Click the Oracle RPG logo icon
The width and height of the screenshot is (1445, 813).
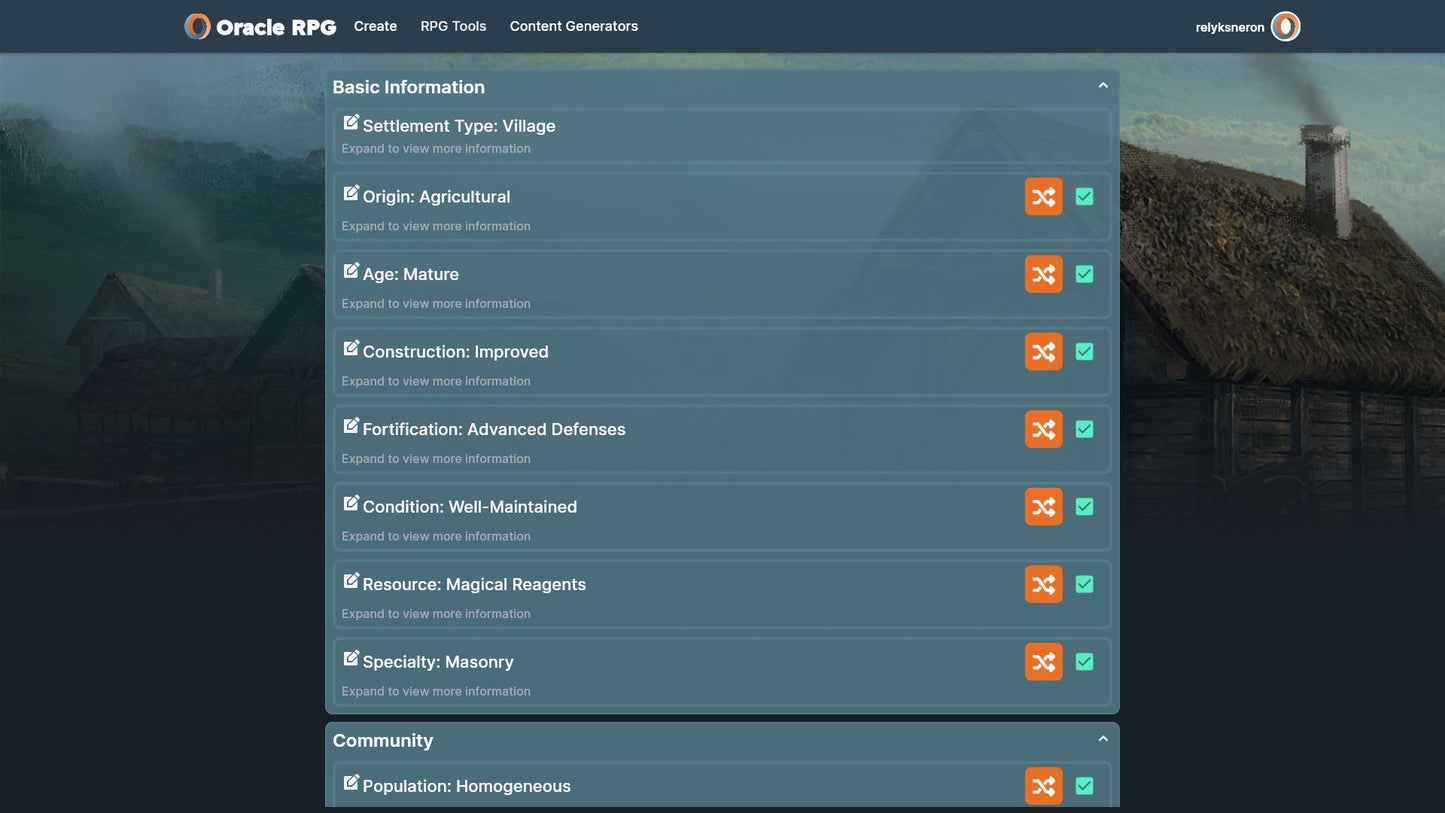click(x=198, y=27)
